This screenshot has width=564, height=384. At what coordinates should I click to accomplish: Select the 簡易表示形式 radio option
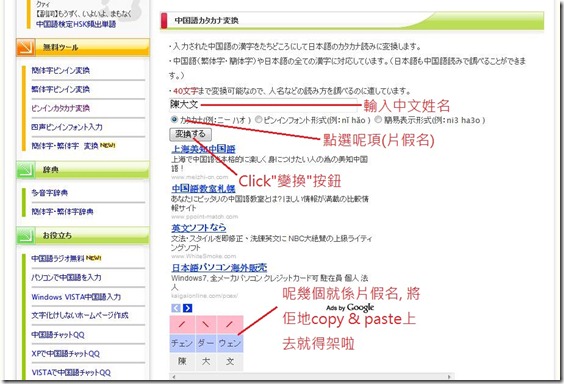[x=378, y=119]
